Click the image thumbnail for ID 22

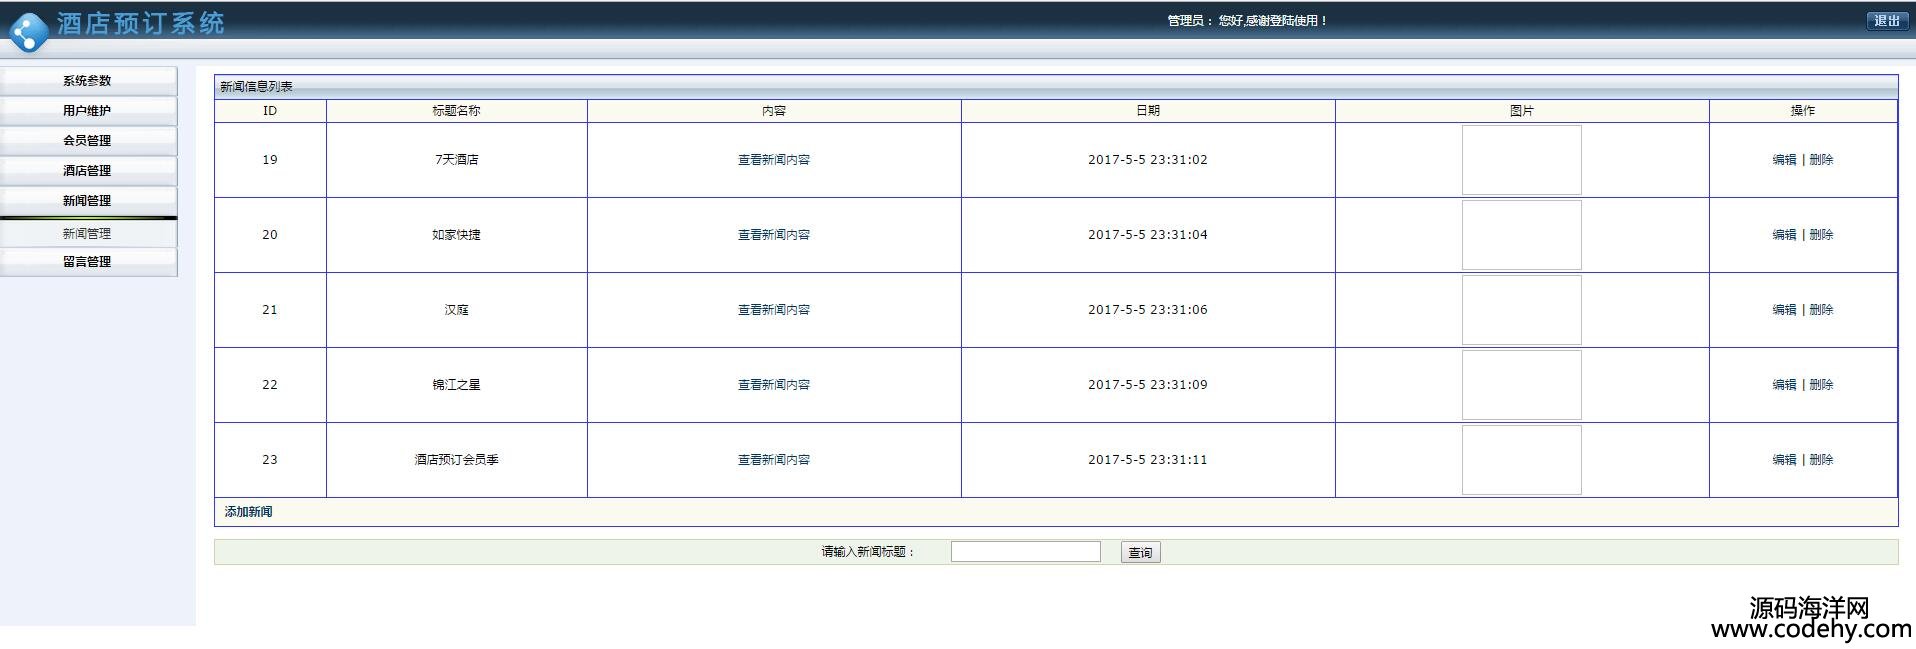(x=1521, y=385)
